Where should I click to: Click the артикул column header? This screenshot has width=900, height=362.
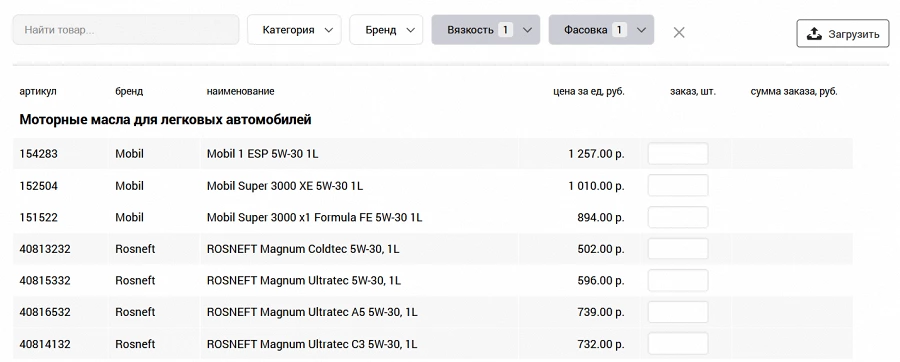pos(38,91)
